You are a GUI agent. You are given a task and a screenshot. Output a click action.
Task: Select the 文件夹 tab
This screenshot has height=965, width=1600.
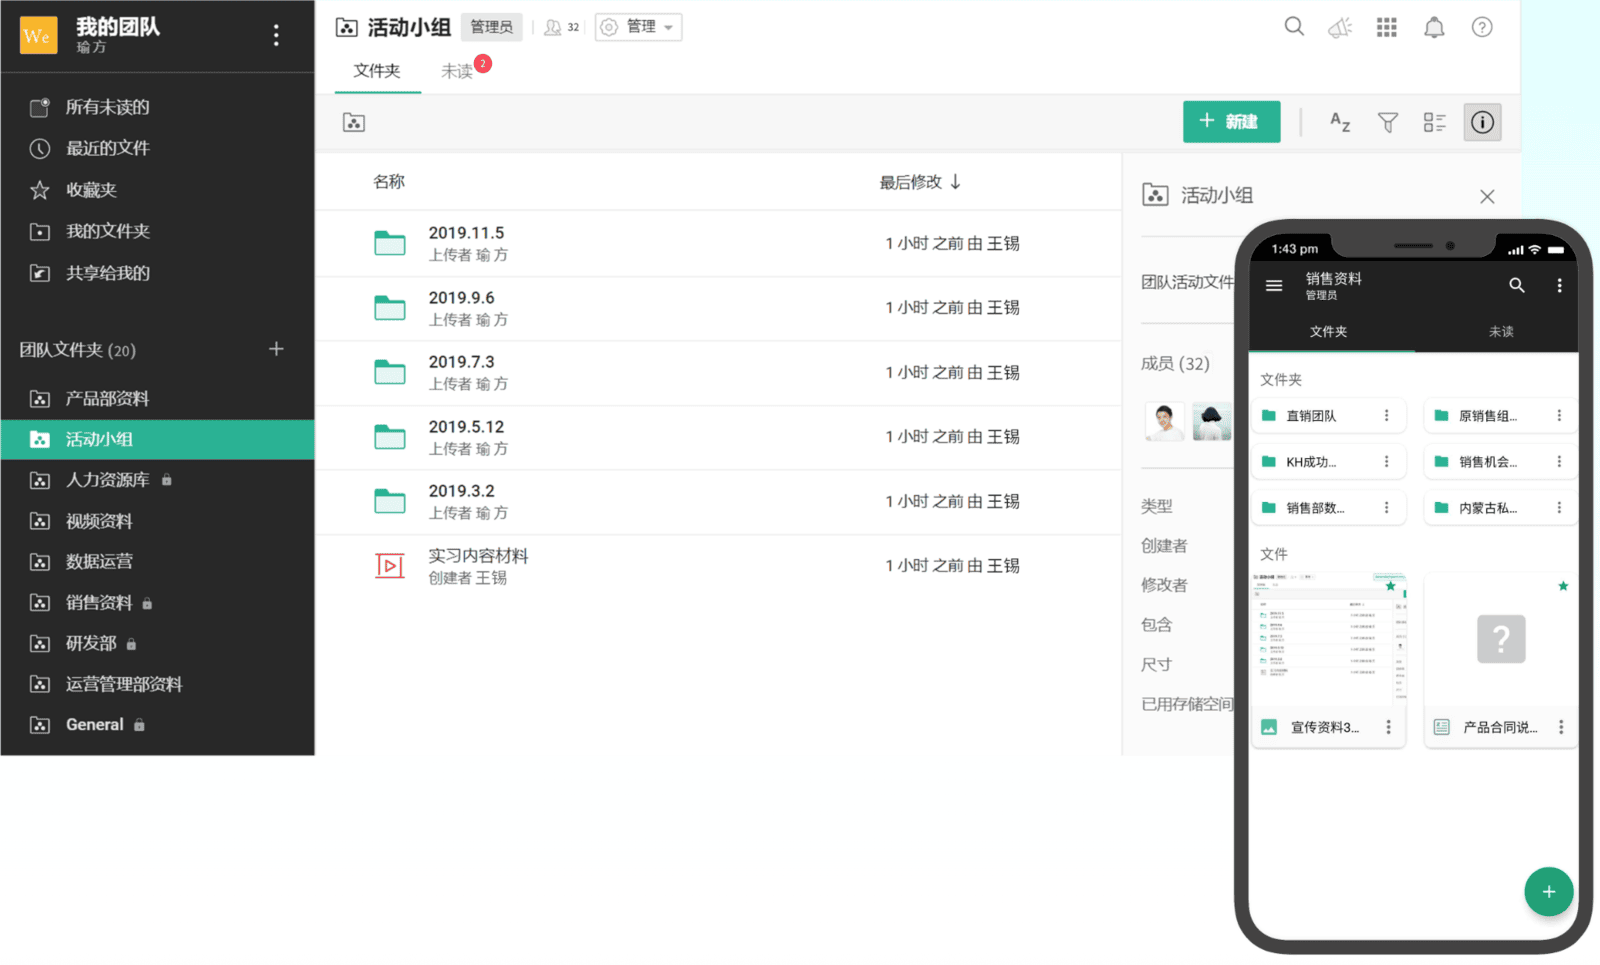pyautogui.click(x=377, y=71)
